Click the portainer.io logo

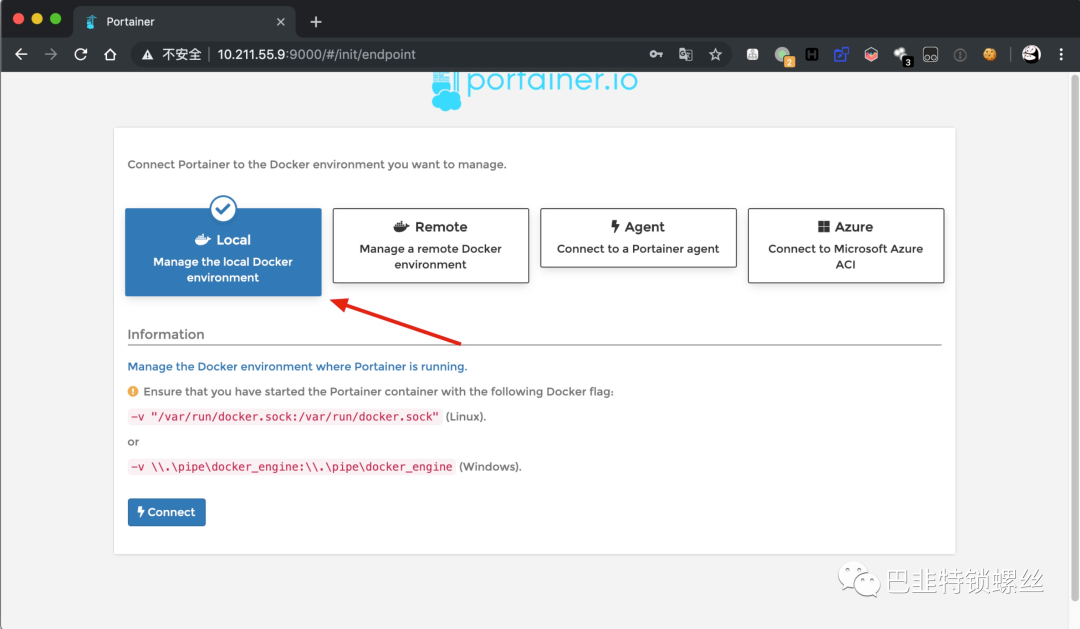[534, 91]
